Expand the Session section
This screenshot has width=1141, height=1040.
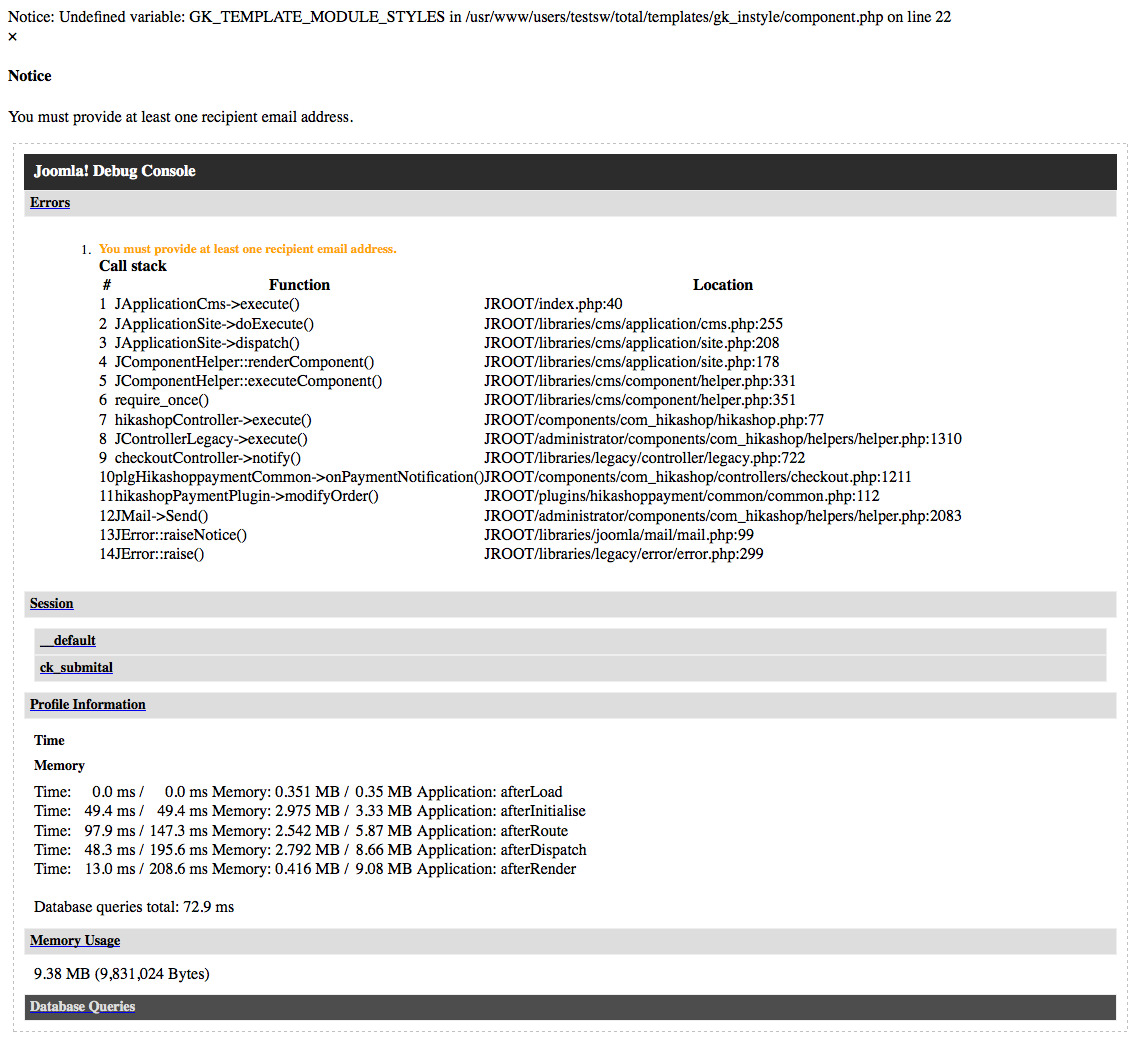click(51, 603)
